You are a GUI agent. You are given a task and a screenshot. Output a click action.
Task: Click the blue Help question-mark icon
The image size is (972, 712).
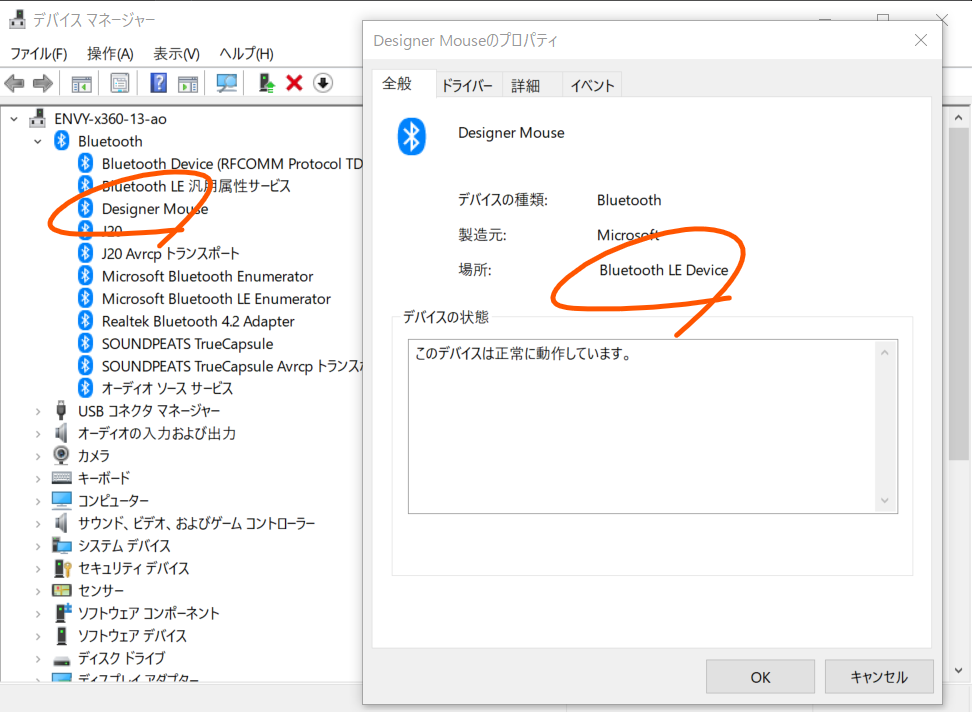click(x=159, y=83)
